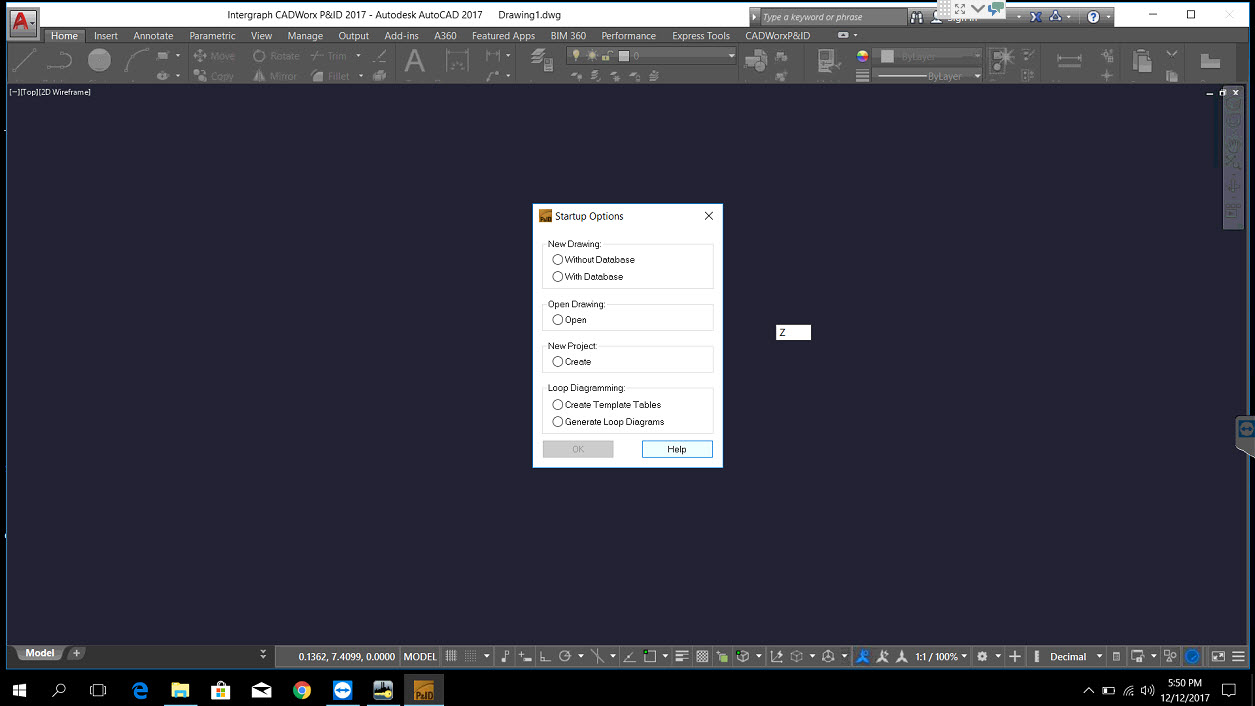Click the MODEL space status button
Image resolution: width=1255 pixels, height=706 pixels.
tap(420, 657)
